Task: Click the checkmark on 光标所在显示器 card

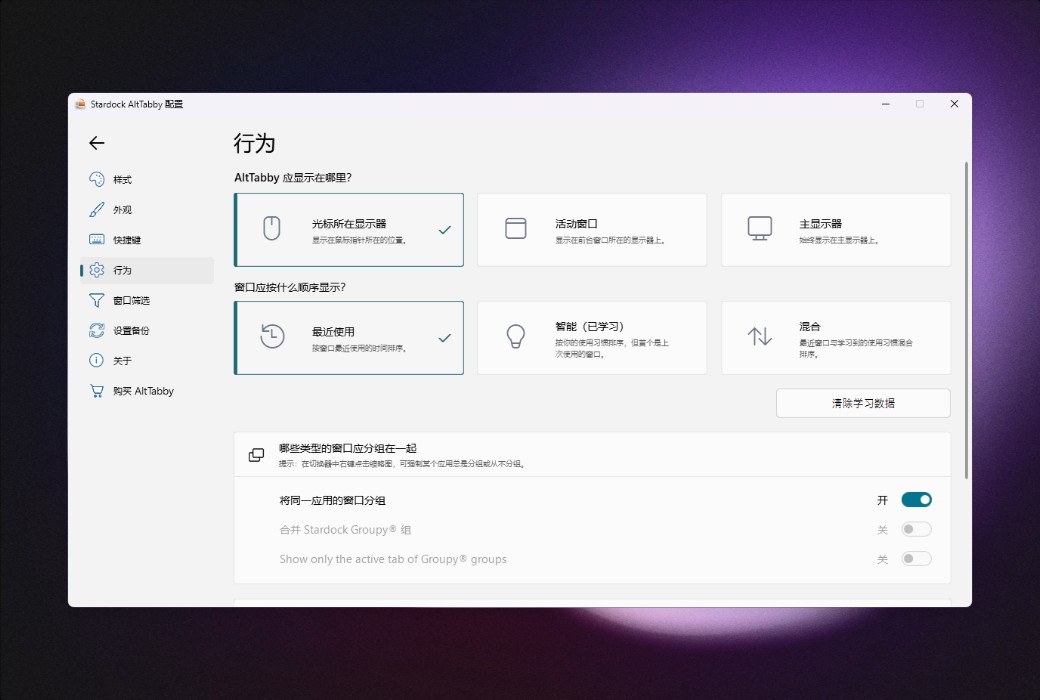Action: tap(444, 230)
